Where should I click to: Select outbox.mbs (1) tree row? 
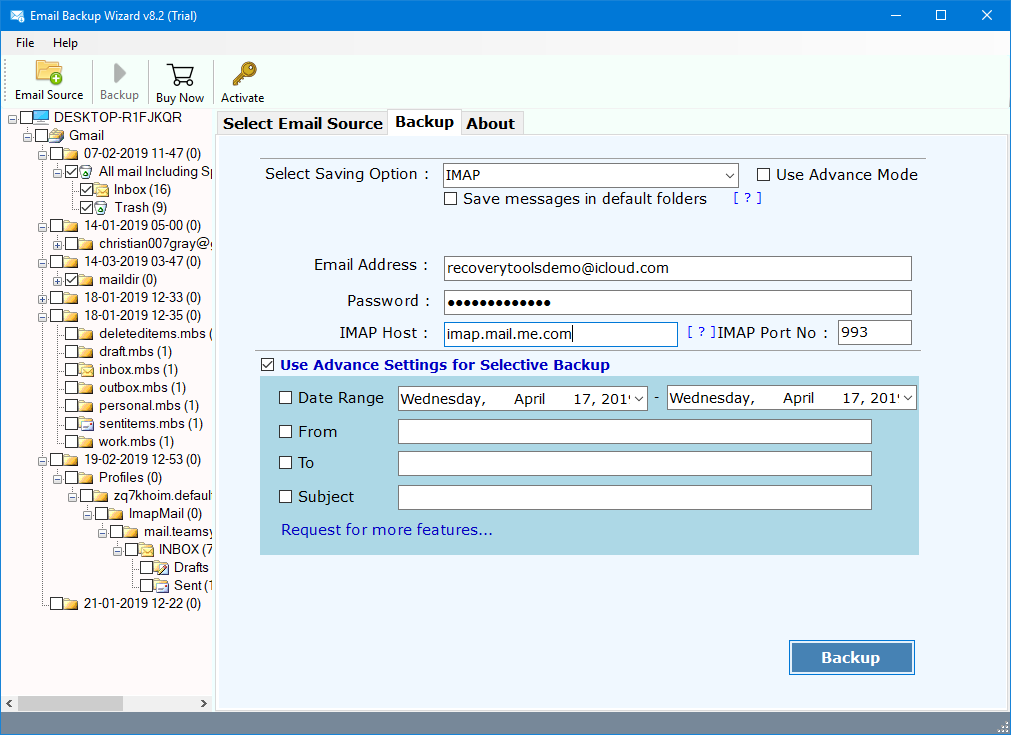[x=142, y=387]
